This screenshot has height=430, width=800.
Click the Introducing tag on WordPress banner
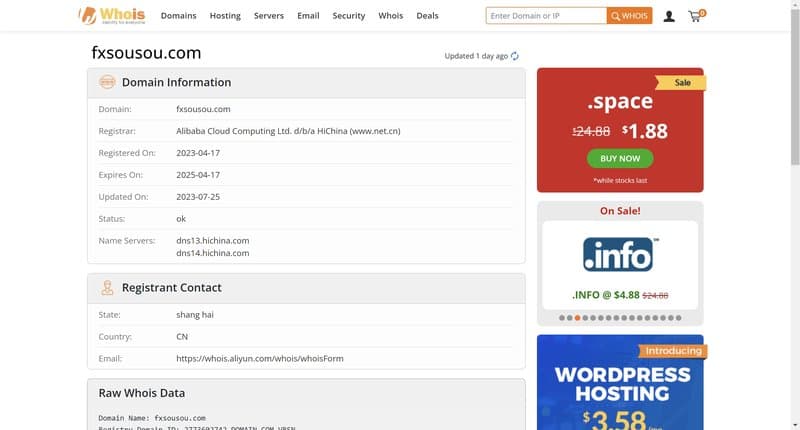click(673, 351)
